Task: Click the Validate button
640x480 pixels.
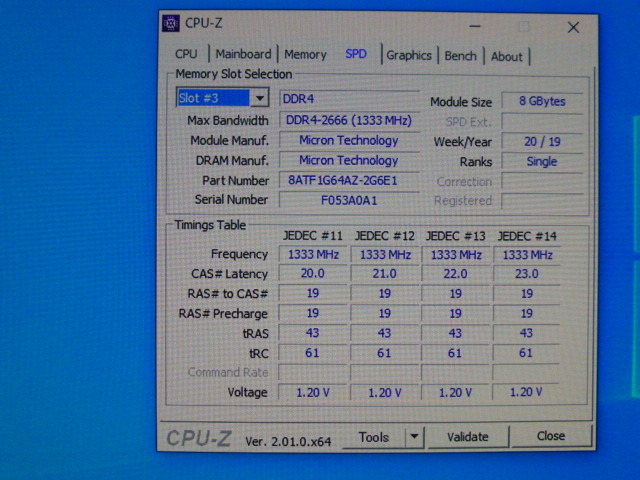Action: (468, 437)
